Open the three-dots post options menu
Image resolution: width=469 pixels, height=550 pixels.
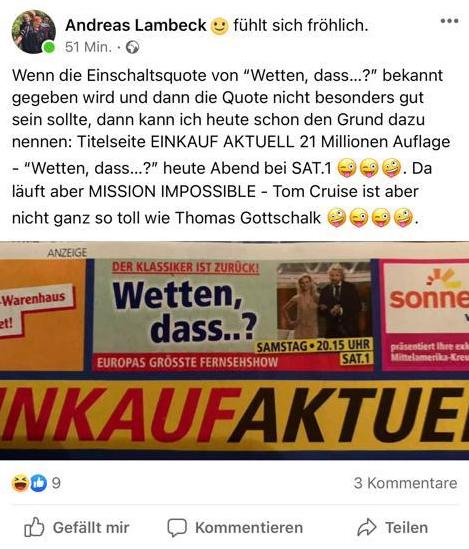point(449,21)
